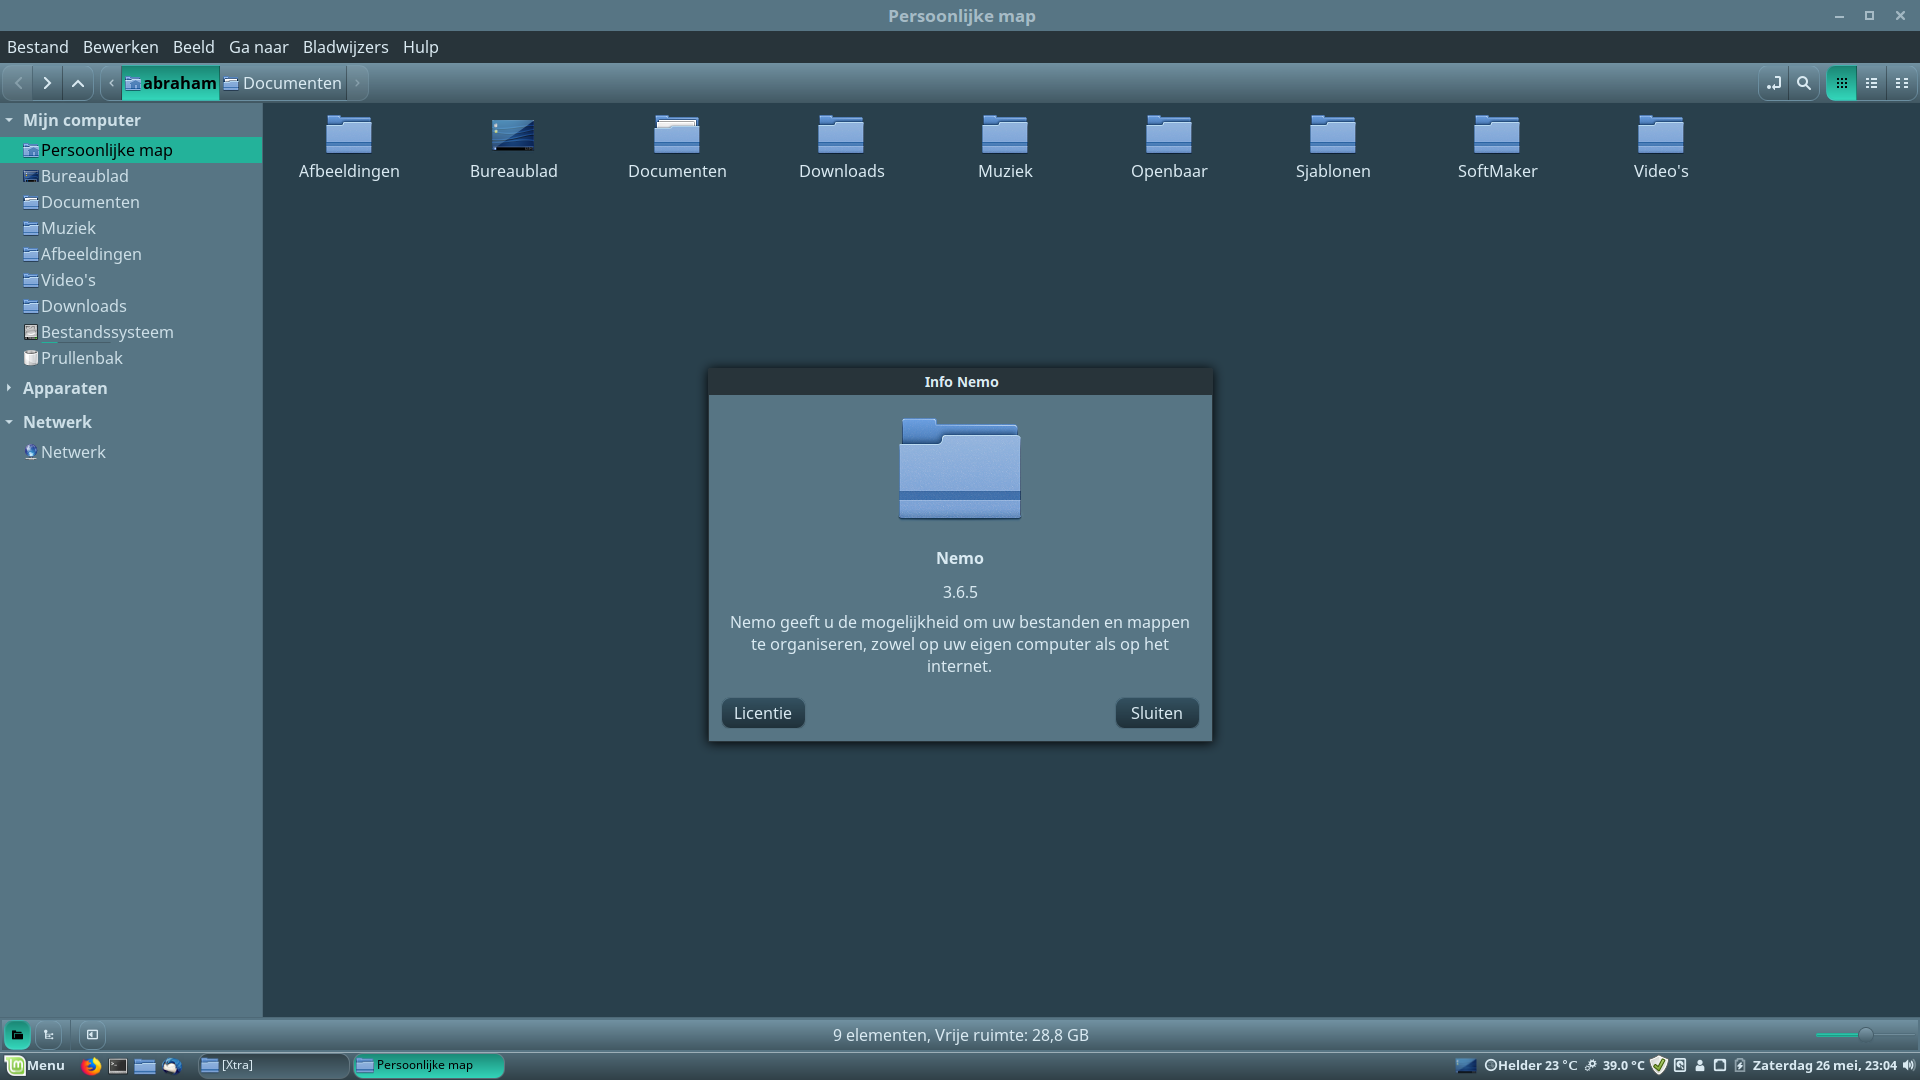The width and height of the screenshot is (1920, 1080).
Task: Open the Ga naar menu
Action: 258,47
